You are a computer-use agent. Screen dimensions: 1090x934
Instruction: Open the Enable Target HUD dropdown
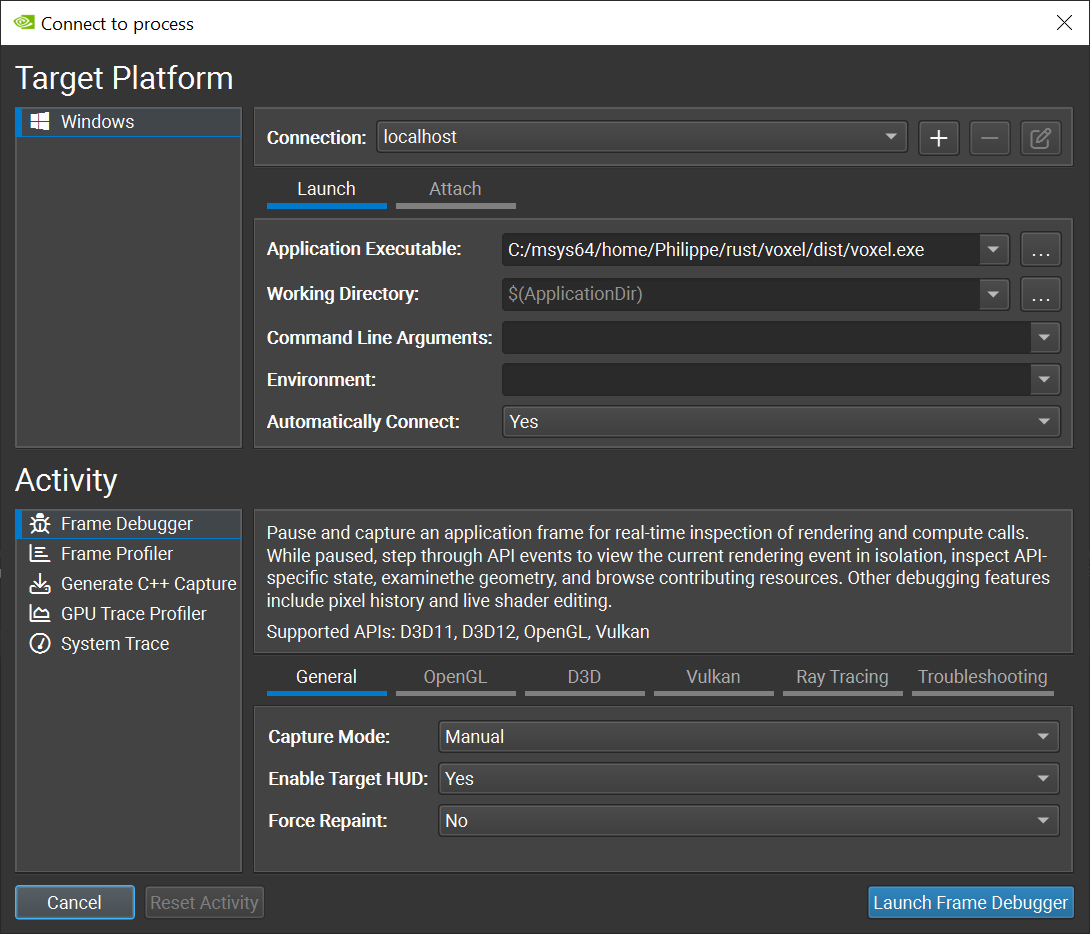pyautogui.click(x=749, y=779)
